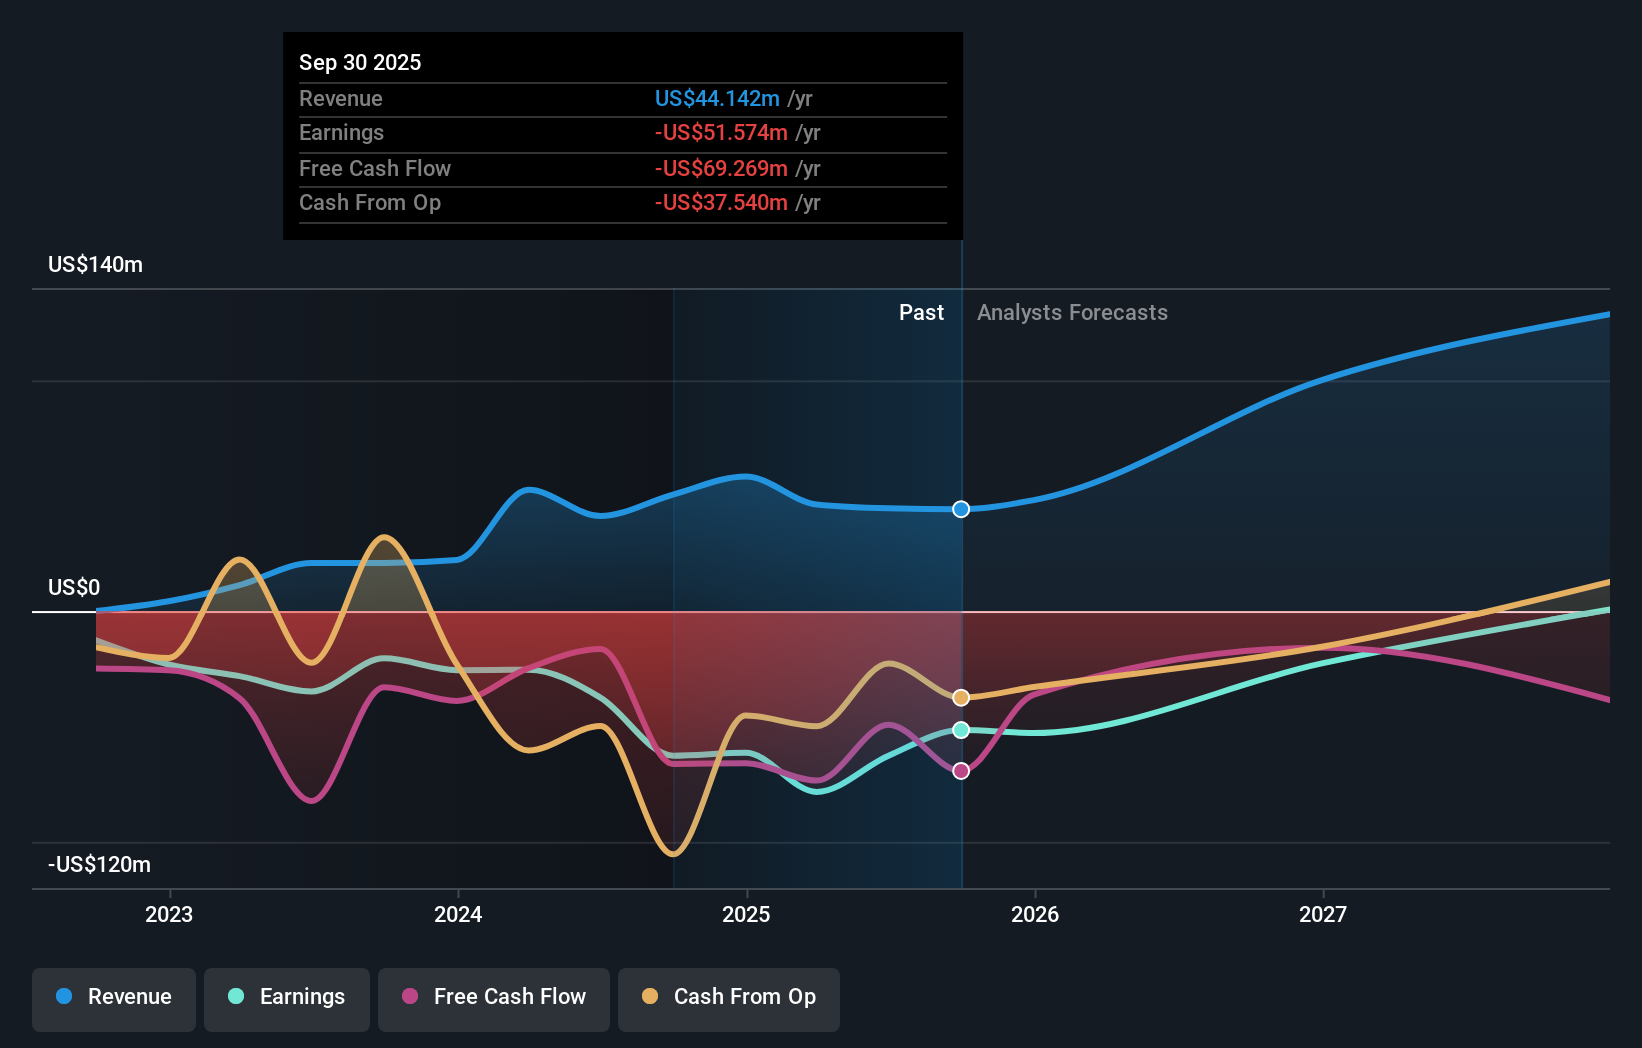Select the teal Earnings data point marker
The width and height of the screenshot is (1642, 1048).
tap(960, 730)
